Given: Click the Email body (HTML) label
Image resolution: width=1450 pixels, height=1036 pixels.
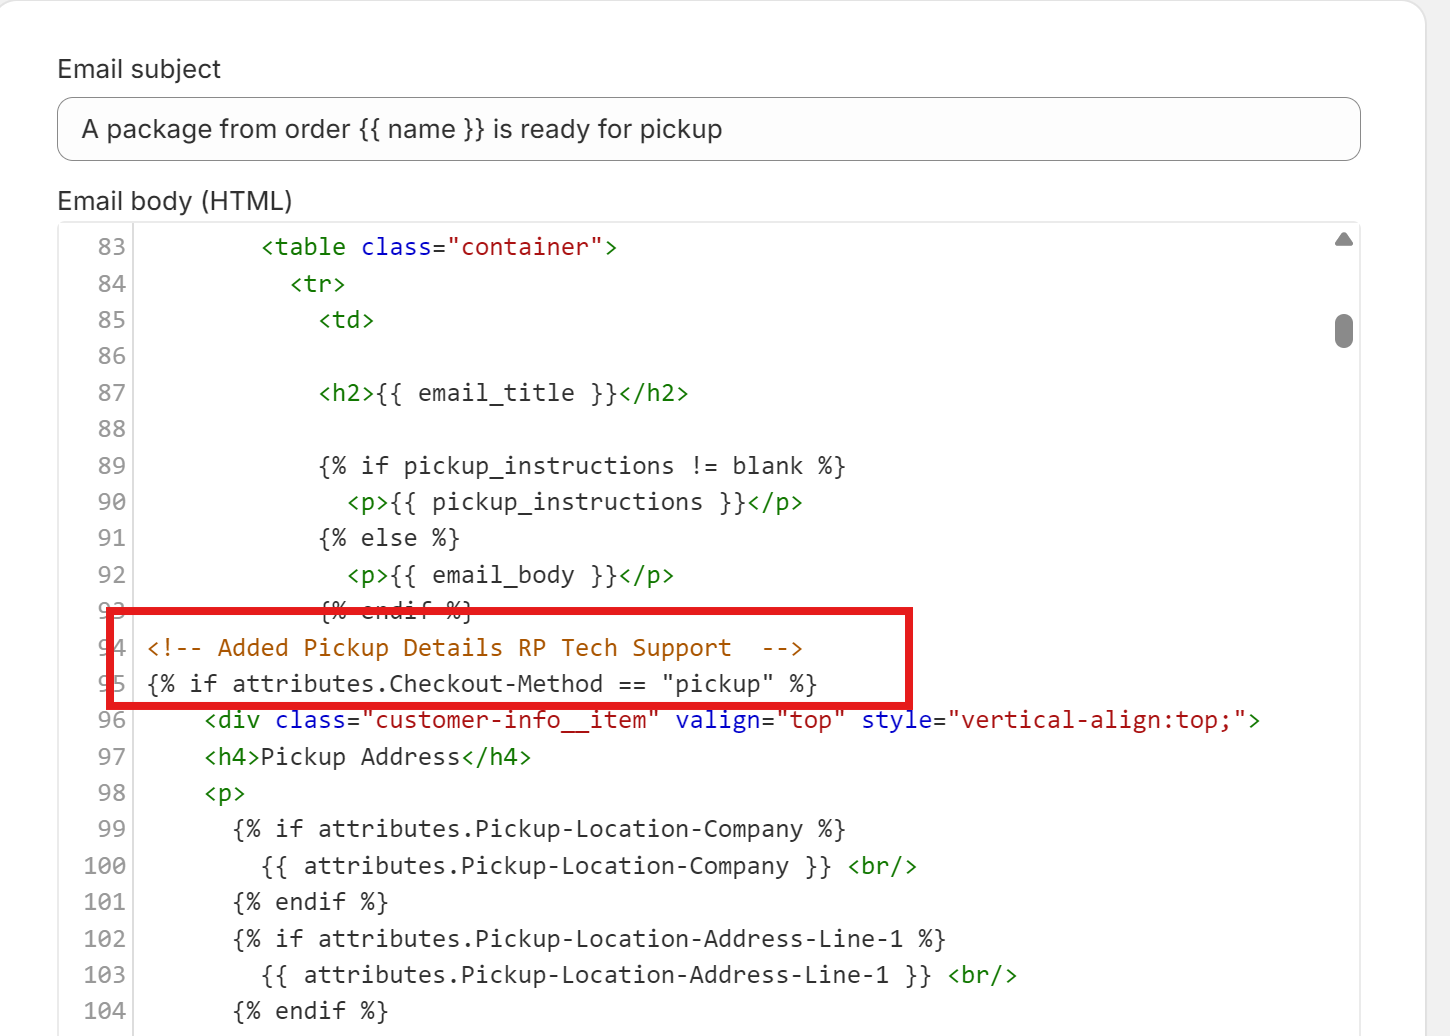Looking at the screenshot, I should (175, 201).
